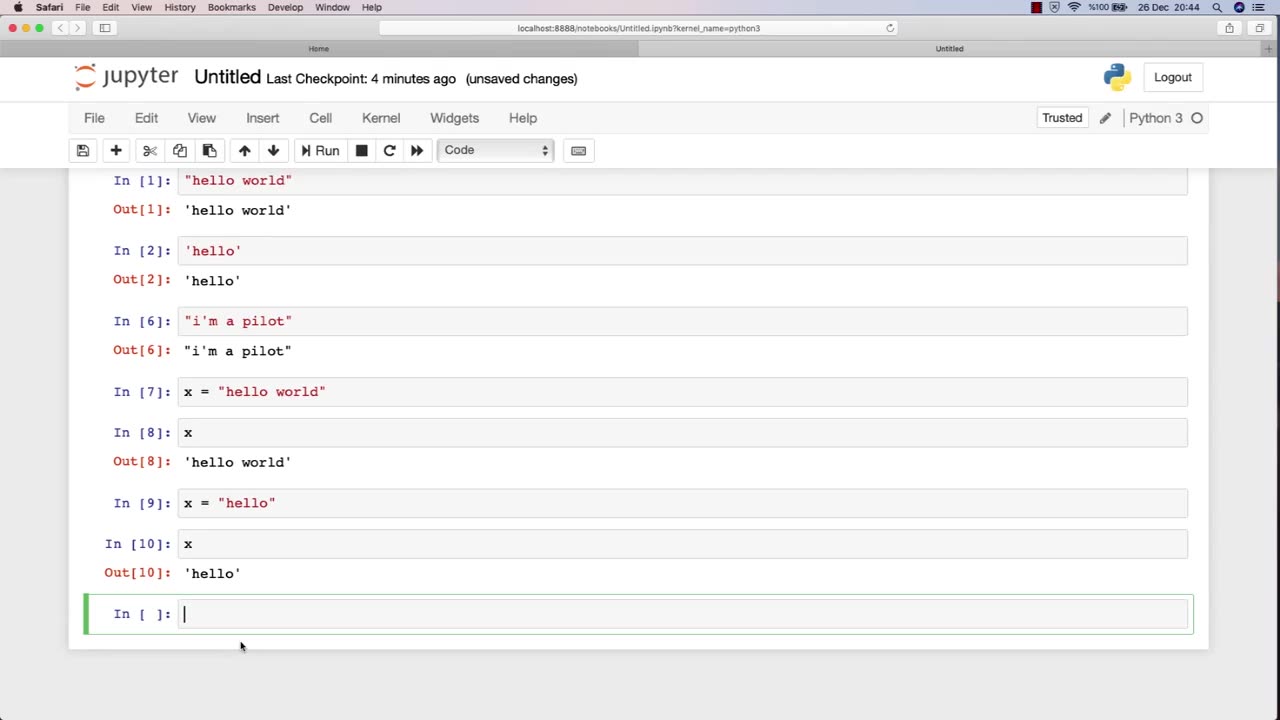The height and width of the screenshot is (720, 1280).
Task: Select the In [10] cell containing x
Action: click(683, 544)
